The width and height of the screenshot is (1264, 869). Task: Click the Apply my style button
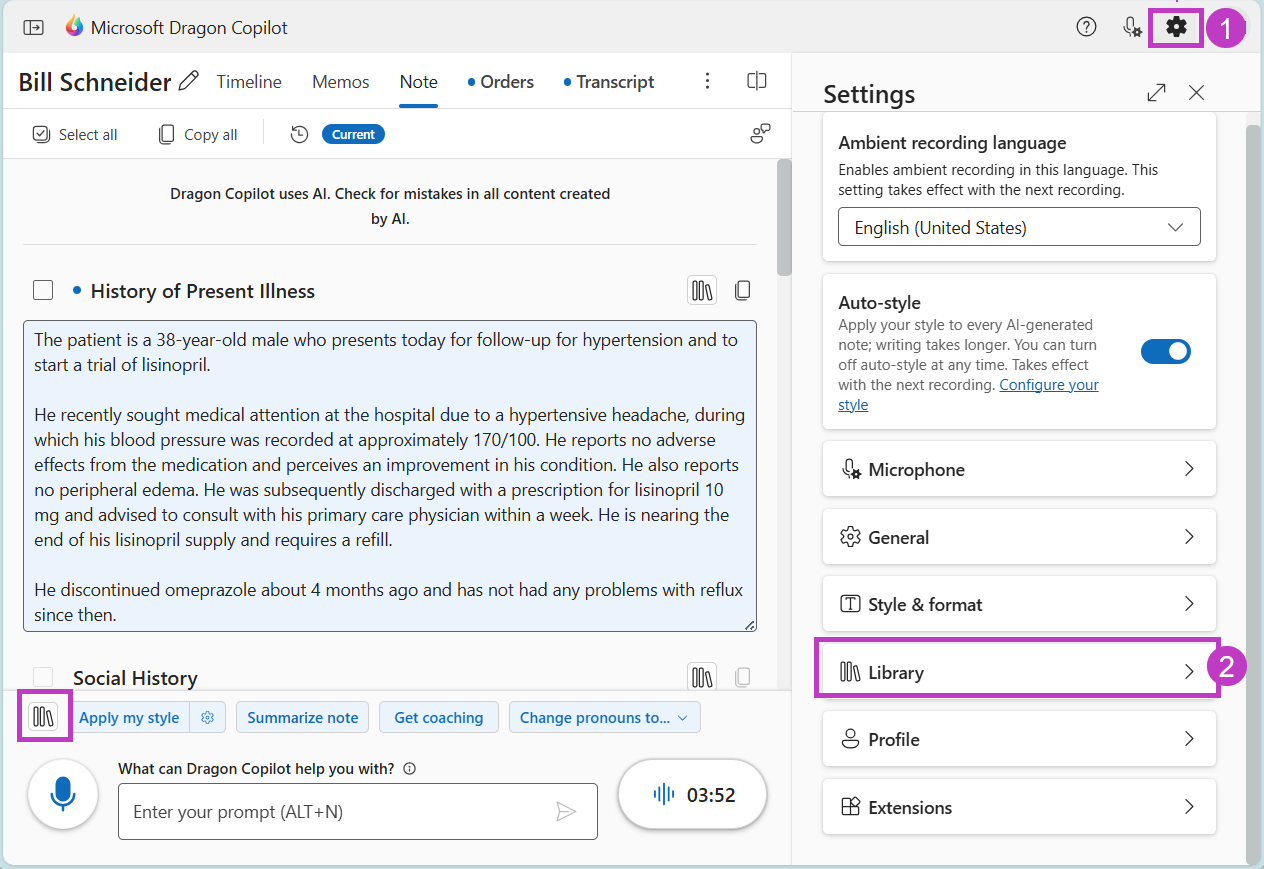click(x=129, y=717)
